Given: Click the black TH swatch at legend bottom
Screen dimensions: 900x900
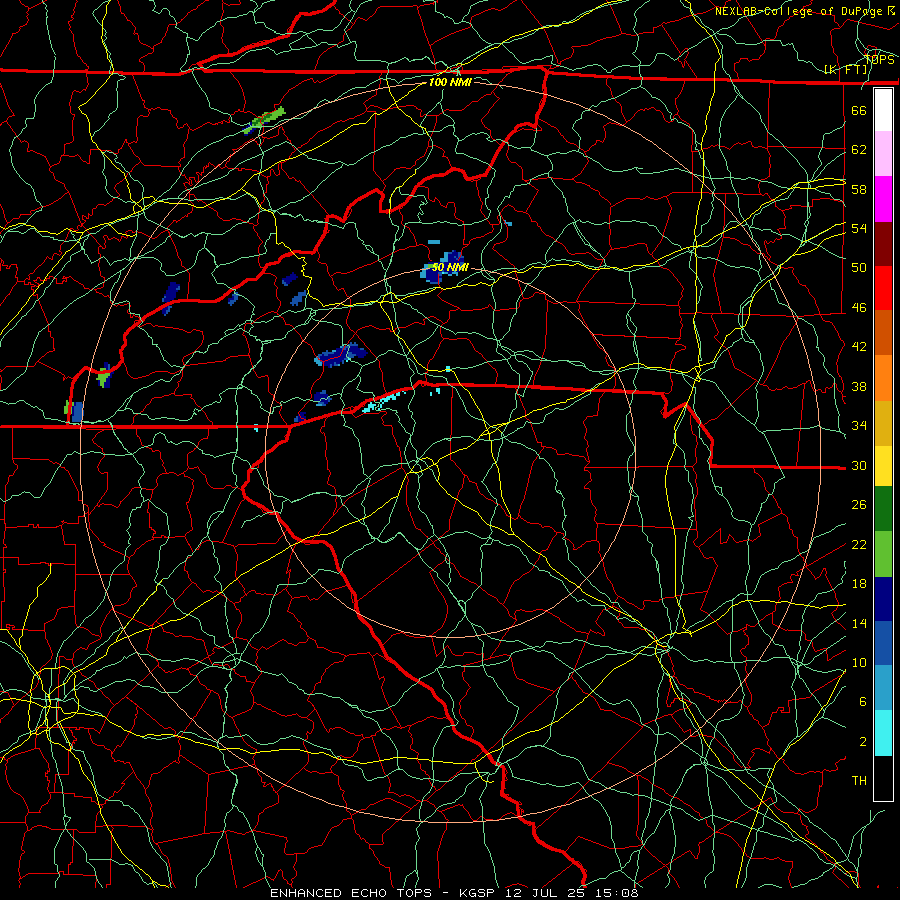Looking at the screenshot, I should click(883, 778).
